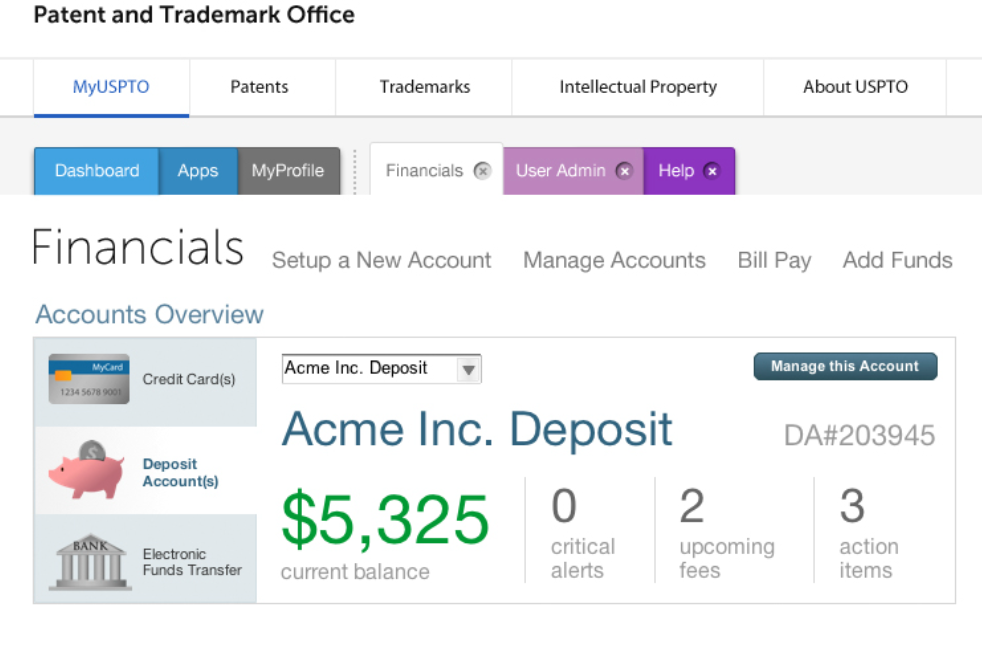Open the Patents menu
982x652 pixels.
click(x=259, y=87)
